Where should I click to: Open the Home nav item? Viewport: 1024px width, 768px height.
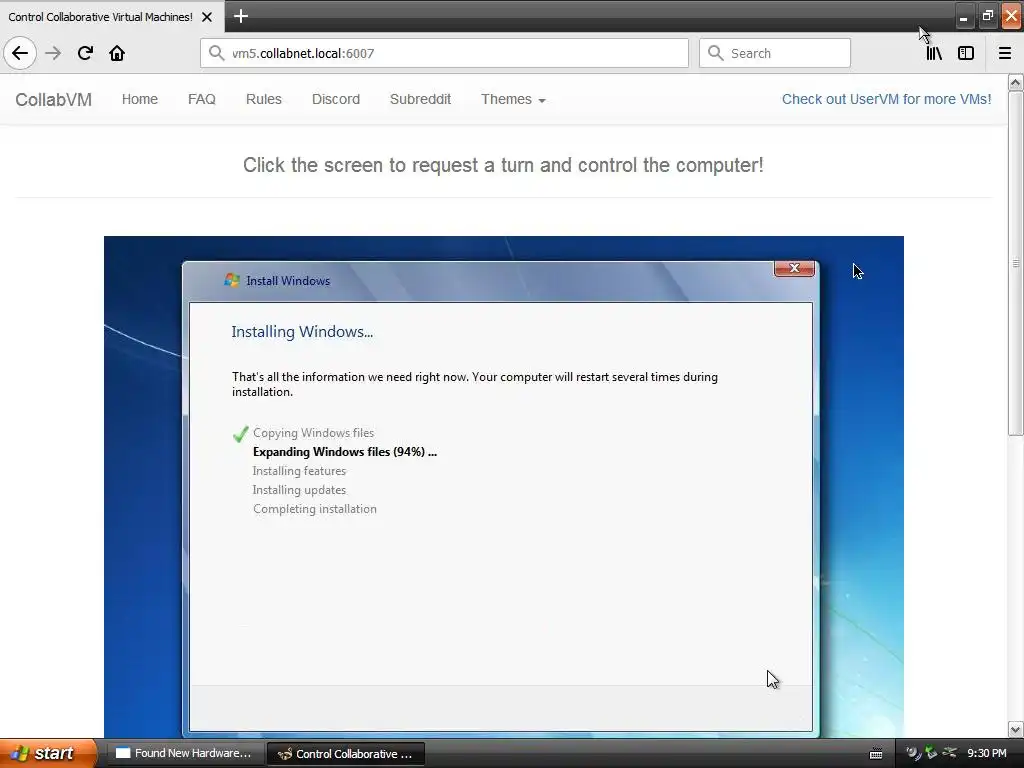coord(140,99)
